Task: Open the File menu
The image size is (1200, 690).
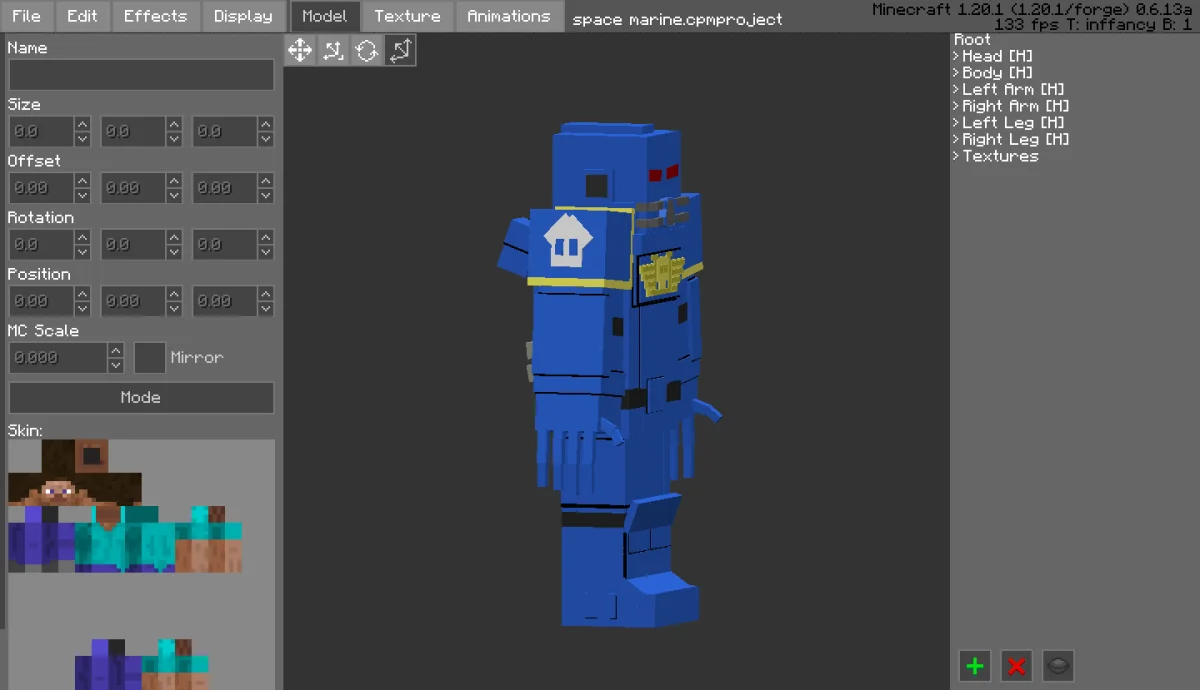Action: [27, 16]
